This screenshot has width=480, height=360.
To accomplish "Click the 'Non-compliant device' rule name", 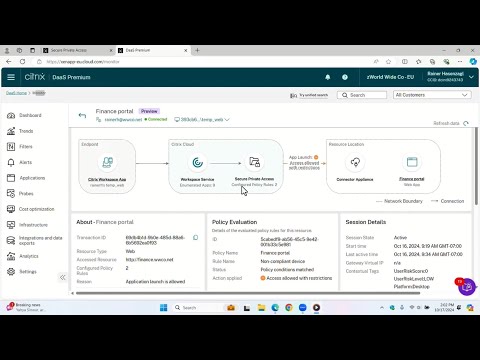I will [x=283, y=261].
